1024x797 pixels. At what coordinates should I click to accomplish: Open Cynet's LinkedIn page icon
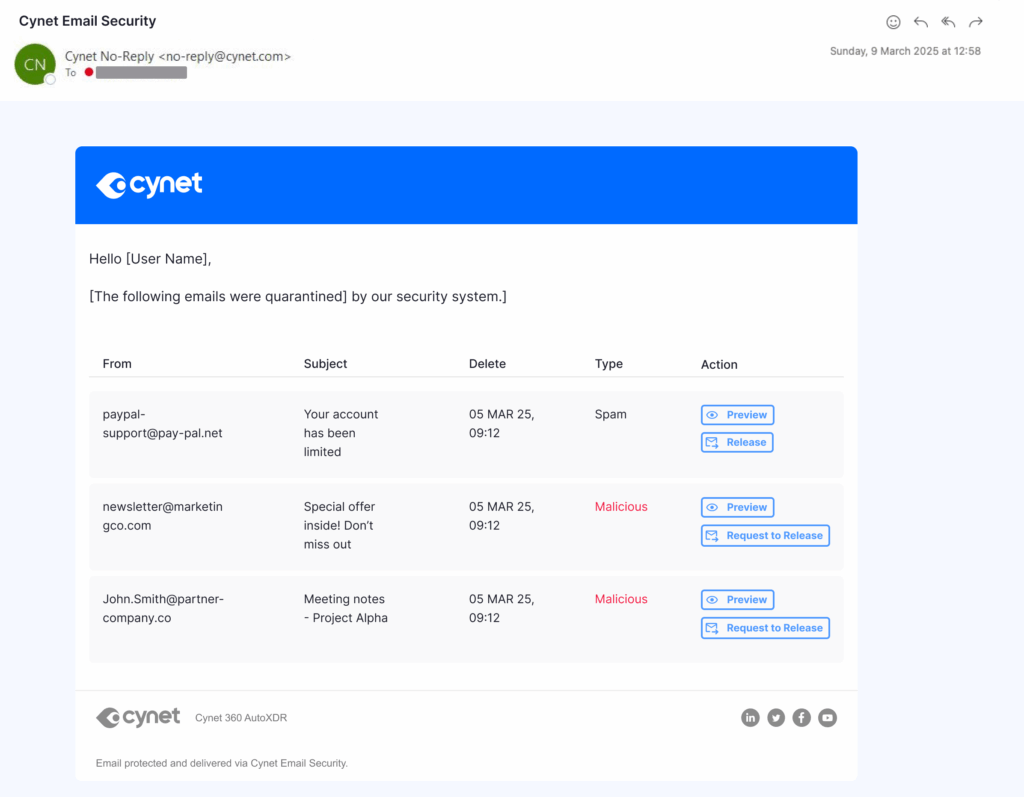pos(750,717)
